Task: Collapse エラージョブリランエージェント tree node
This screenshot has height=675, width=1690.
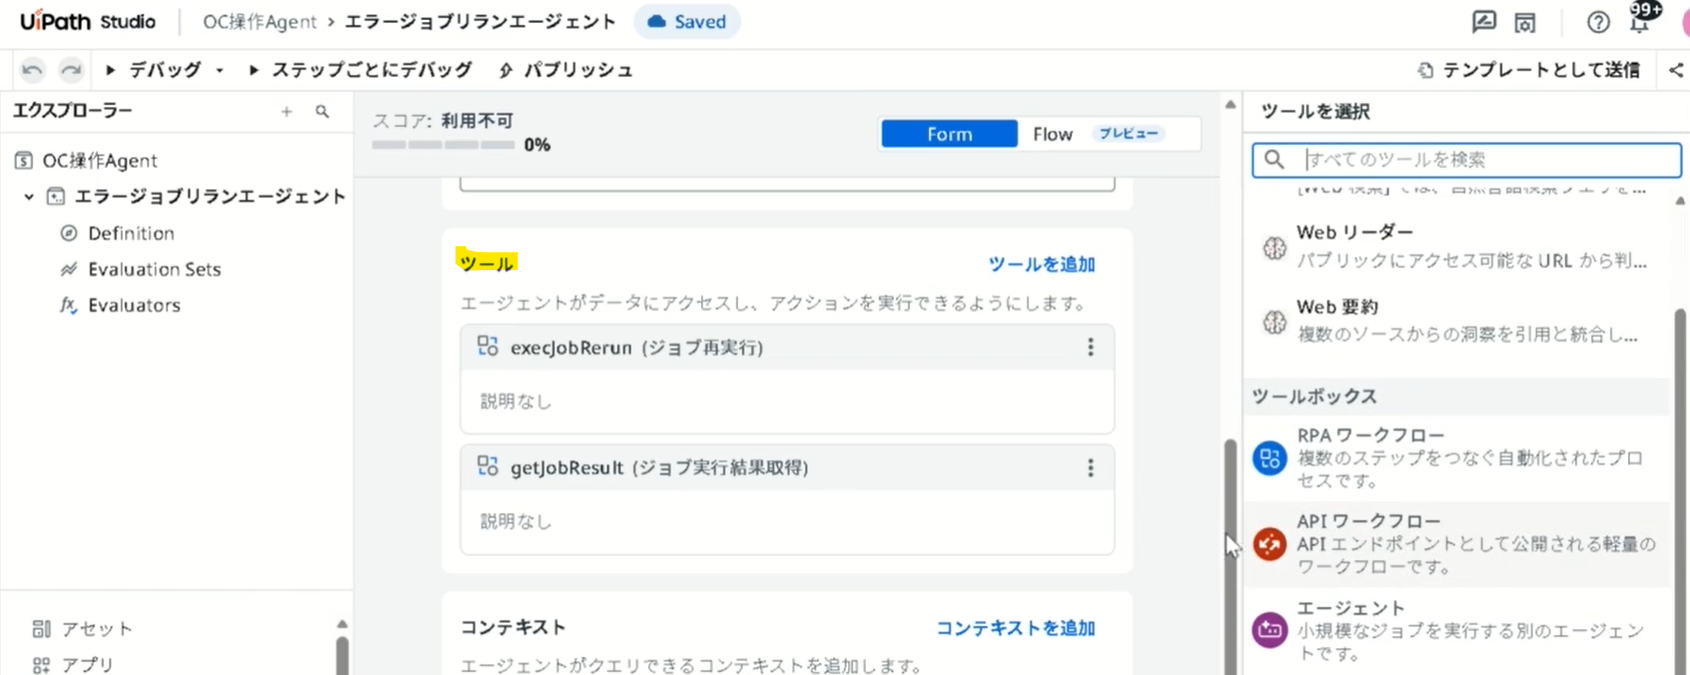Action: [x=29, y=197]
